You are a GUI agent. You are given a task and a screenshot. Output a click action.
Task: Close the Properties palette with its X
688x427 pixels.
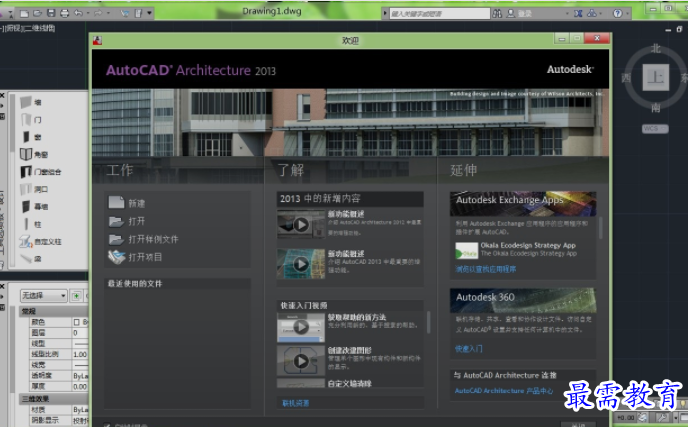pos(2,286)
